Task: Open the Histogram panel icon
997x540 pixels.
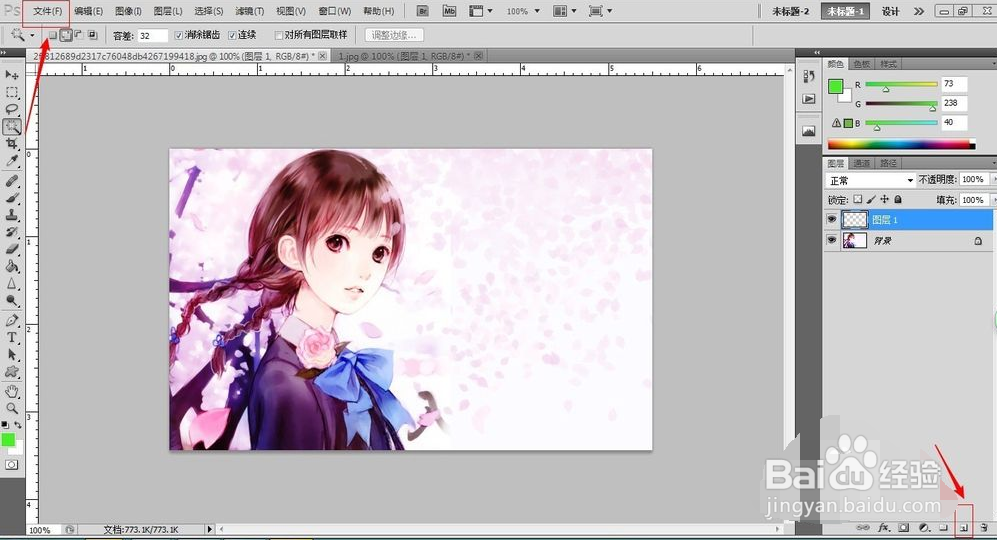Action: [x=809, y=131]
